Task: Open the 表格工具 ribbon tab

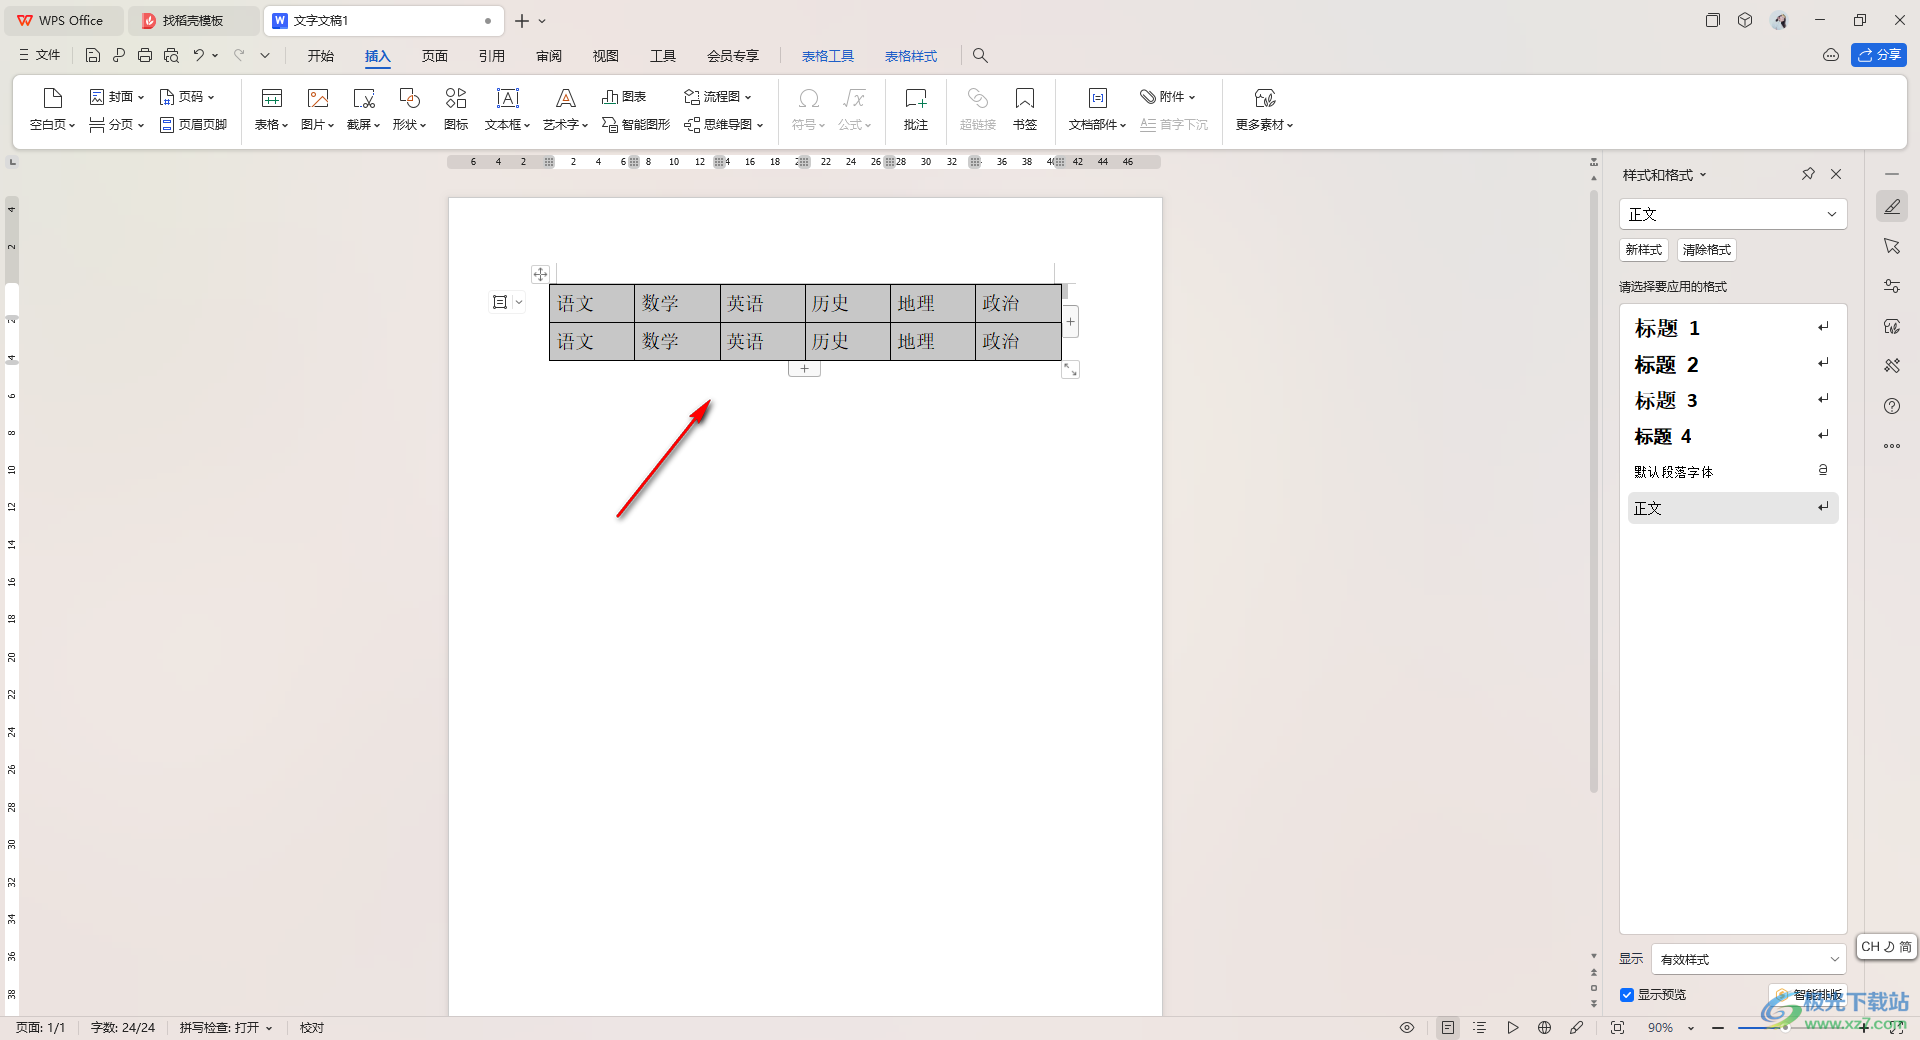Action: 828,56
